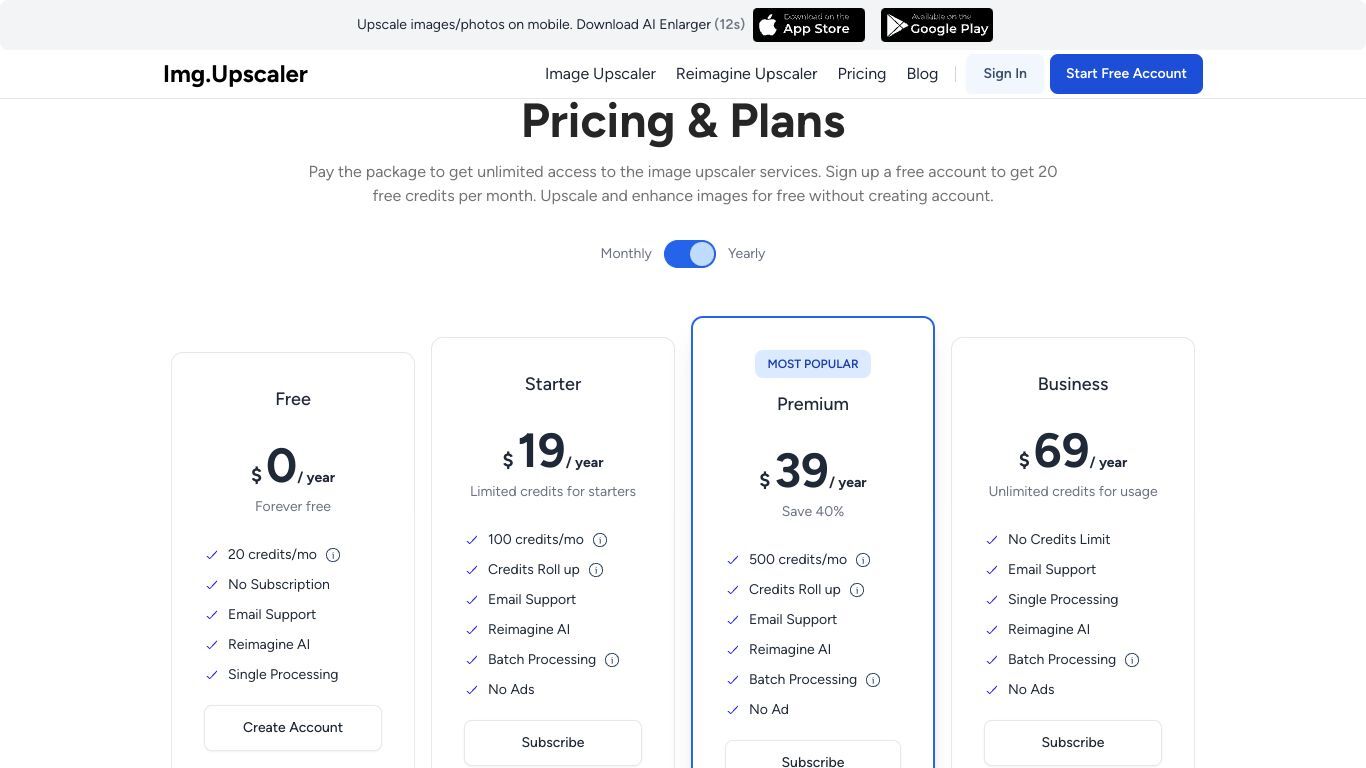
Task: Open the Google Play download badge
Action: click(937, 25)
